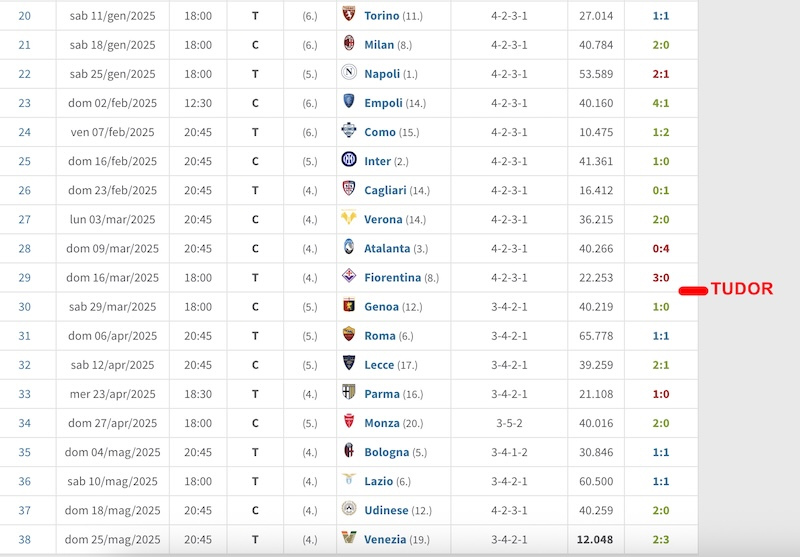Select matchday 30 number link
Image resolution: width=800 pixels, height=557 pixels.
[x=24, y=307]
